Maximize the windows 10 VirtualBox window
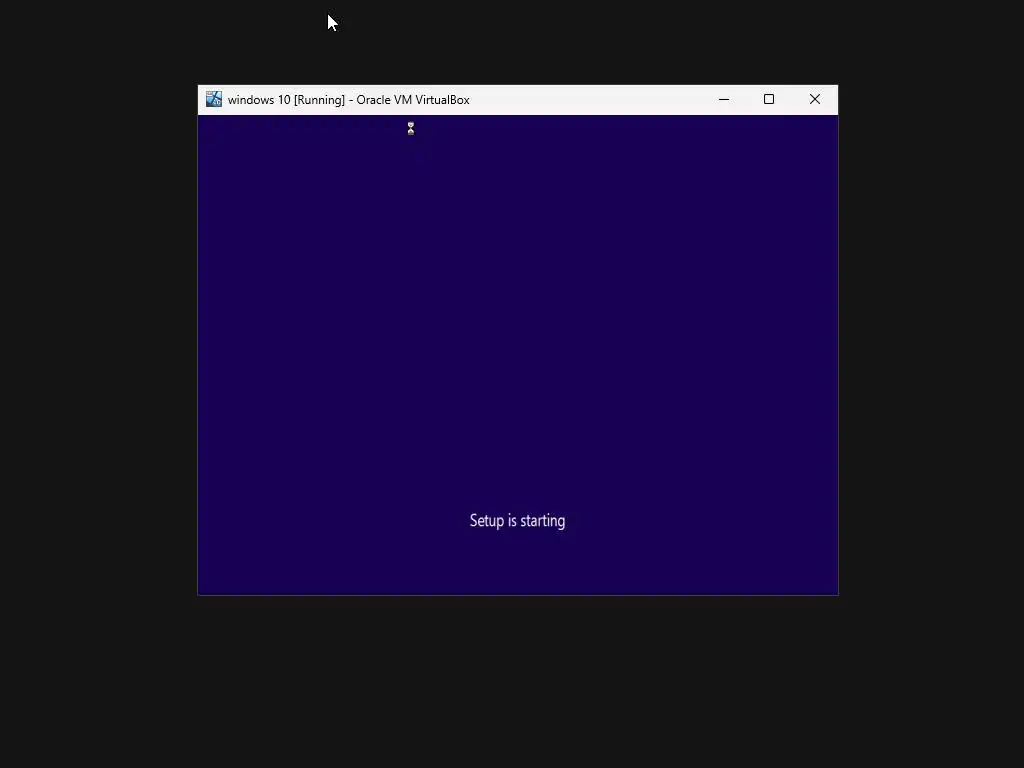Image resolution: width=1024 pixels, height=768 pixels. (769, 99)
